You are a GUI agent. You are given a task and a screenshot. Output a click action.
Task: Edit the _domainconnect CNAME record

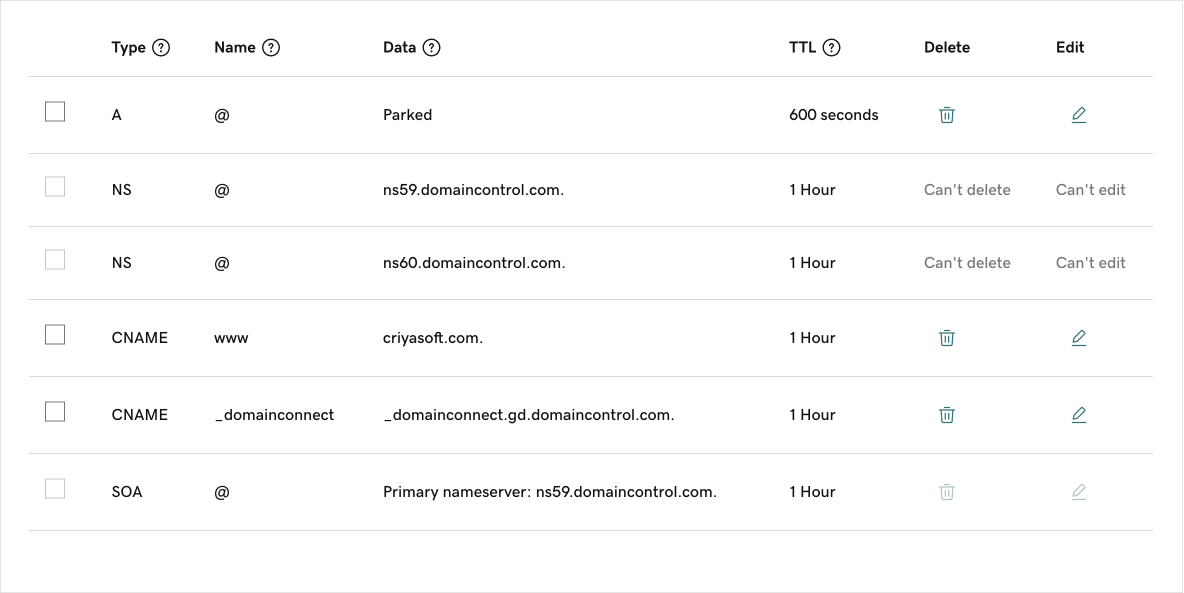click(x=1079, y=415)
